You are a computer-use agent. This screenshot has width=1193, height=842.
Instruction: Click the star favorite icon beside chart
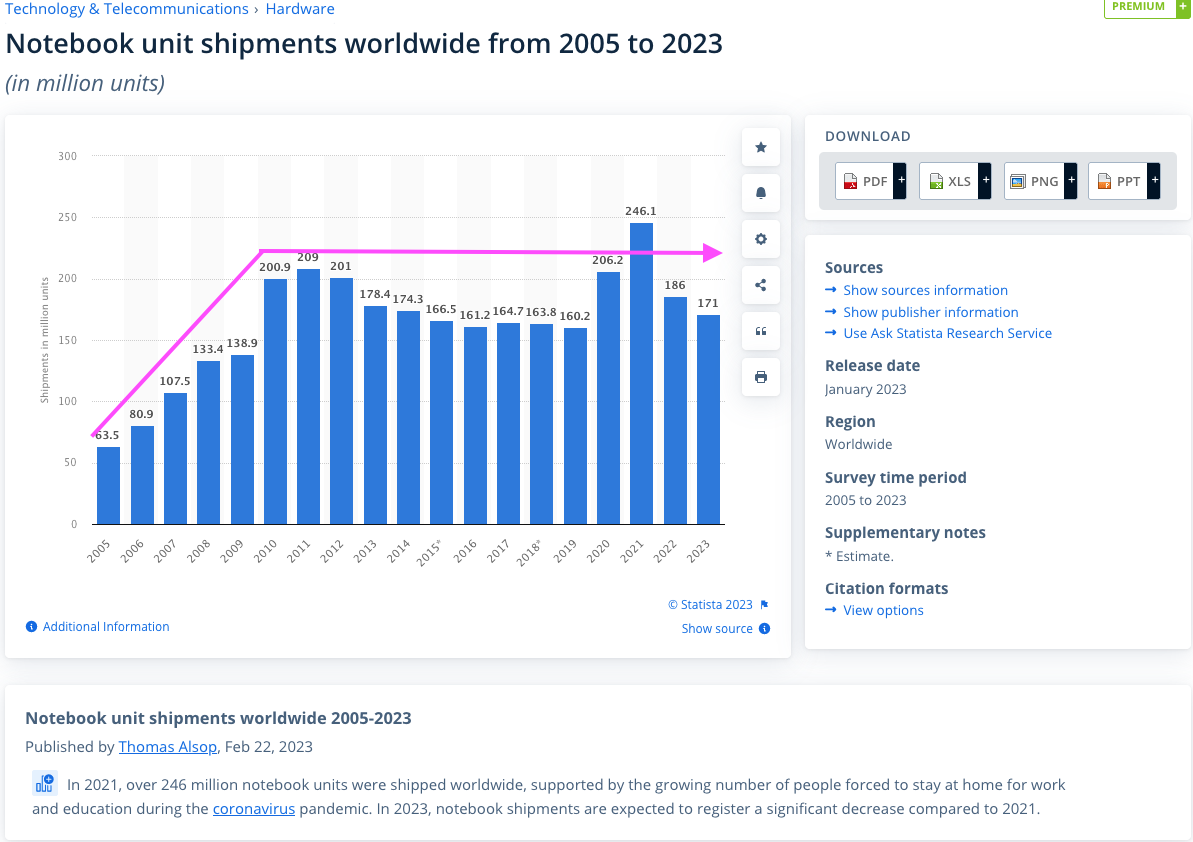[760, 148]
